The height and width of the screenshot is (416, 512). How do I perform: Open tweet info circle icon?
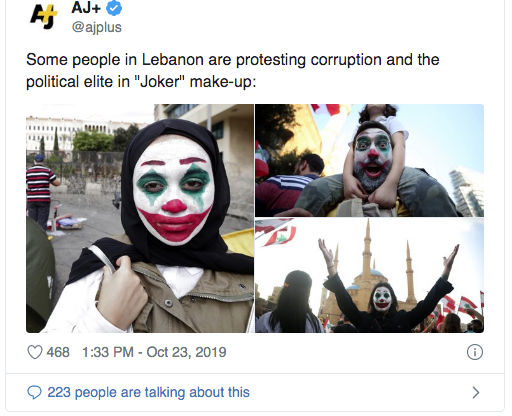(x=475, y=352)
